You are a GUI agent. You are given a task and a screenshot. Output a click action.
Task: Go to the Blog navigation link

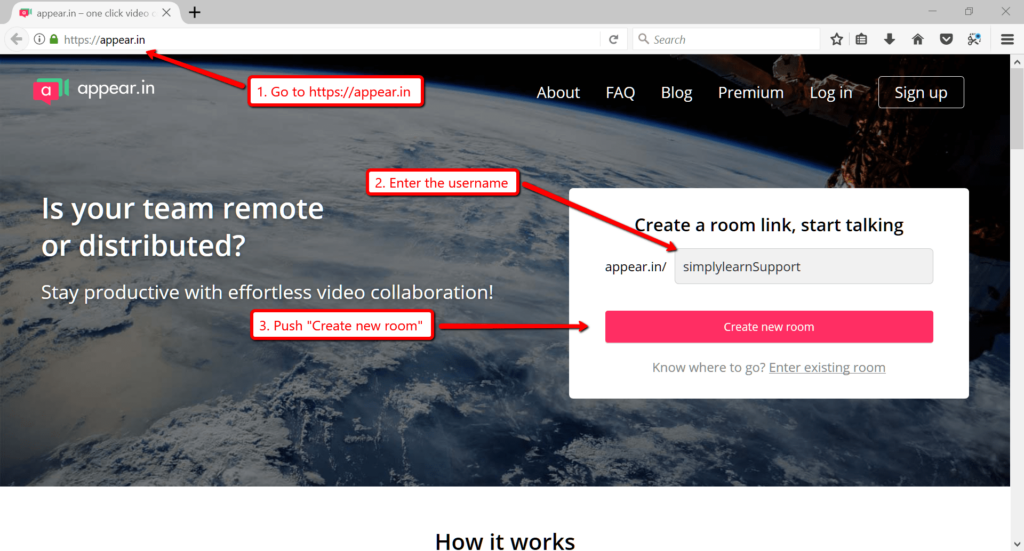[676, 92]
